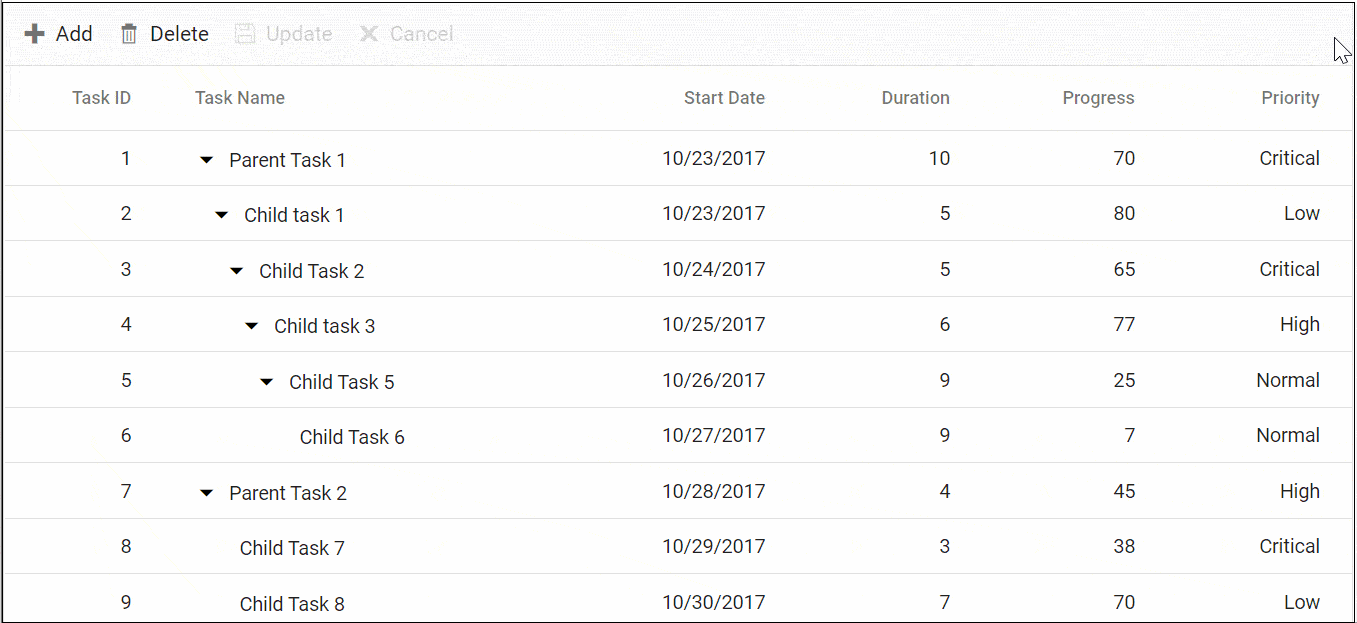This screenshot has width=1357, height=623.
Task: Click the Duration column header
Action: click(x=915, y=98)
